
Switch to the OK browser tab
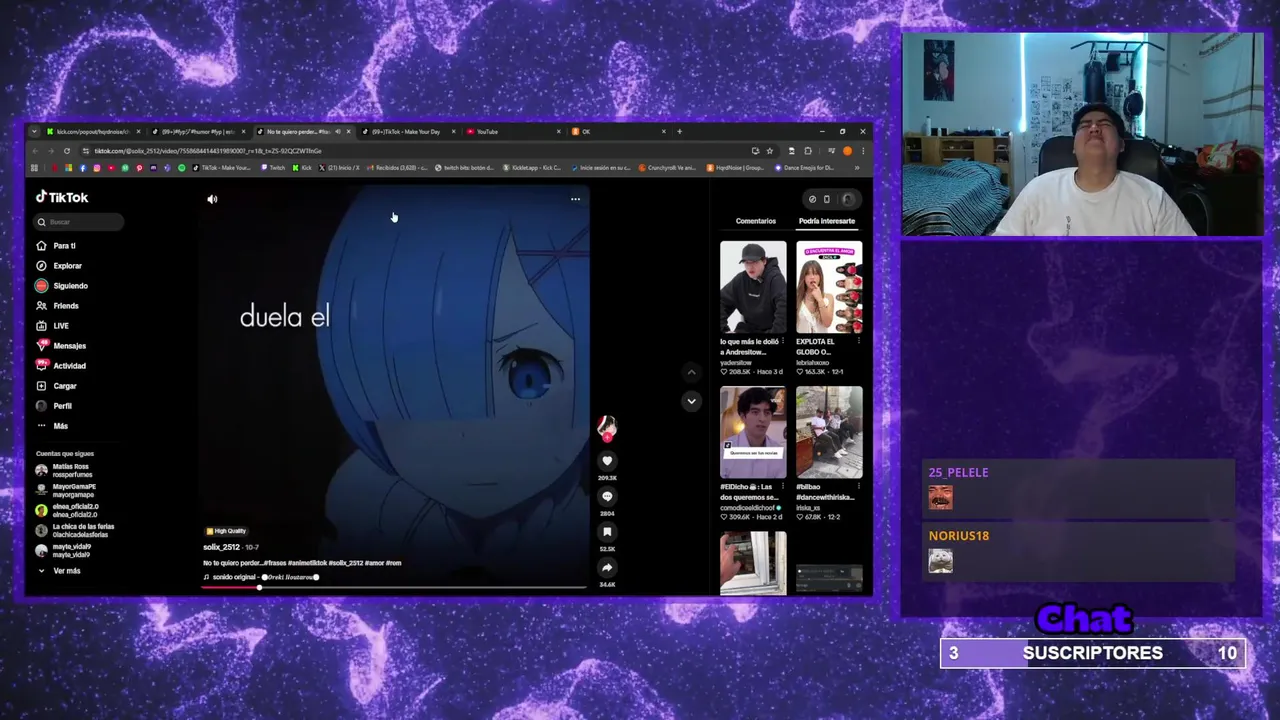[x=620, y=132]
